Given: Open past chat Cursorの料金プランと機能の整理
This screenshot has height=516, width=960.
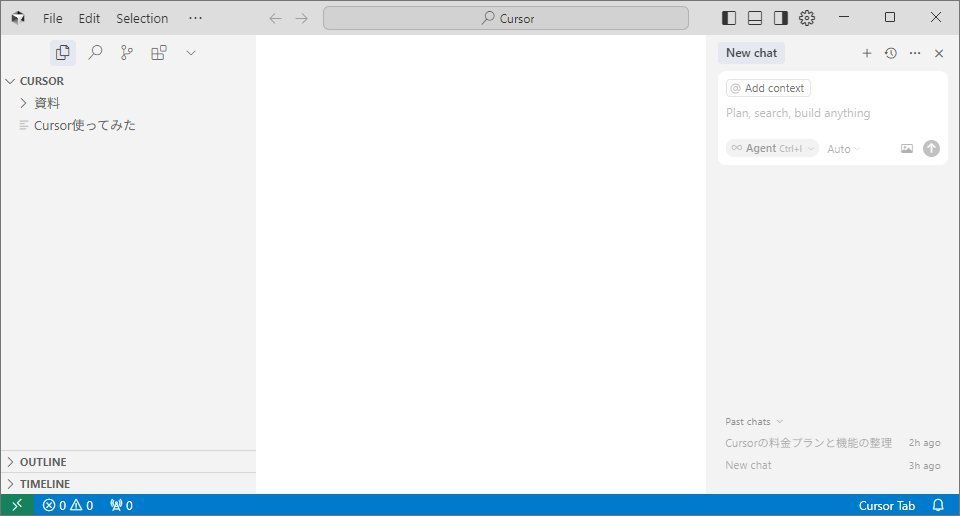Looking at the screenshot, I should click(833, 443).
